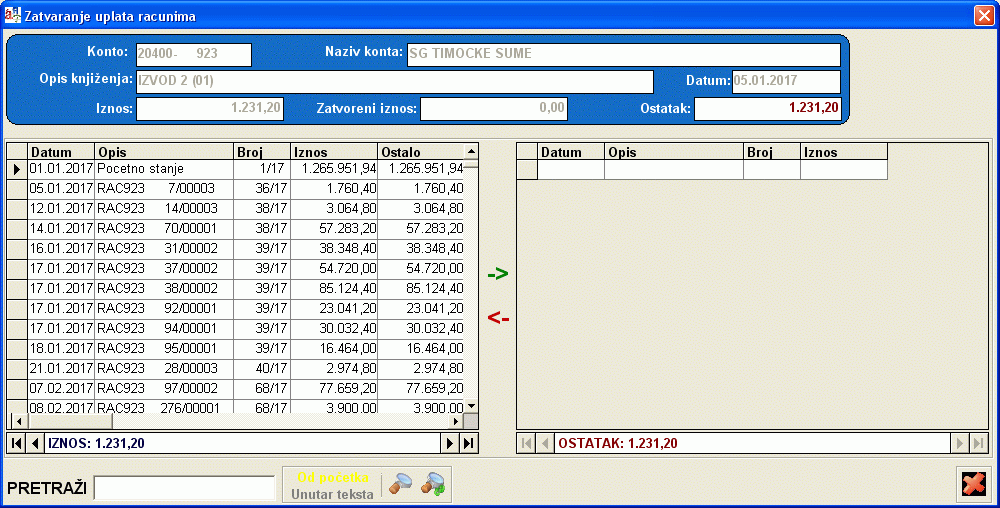Click the Zatvoreni iznos field
The height and width of the screenshot is (508, 1000).
click(x=494, y=108)
